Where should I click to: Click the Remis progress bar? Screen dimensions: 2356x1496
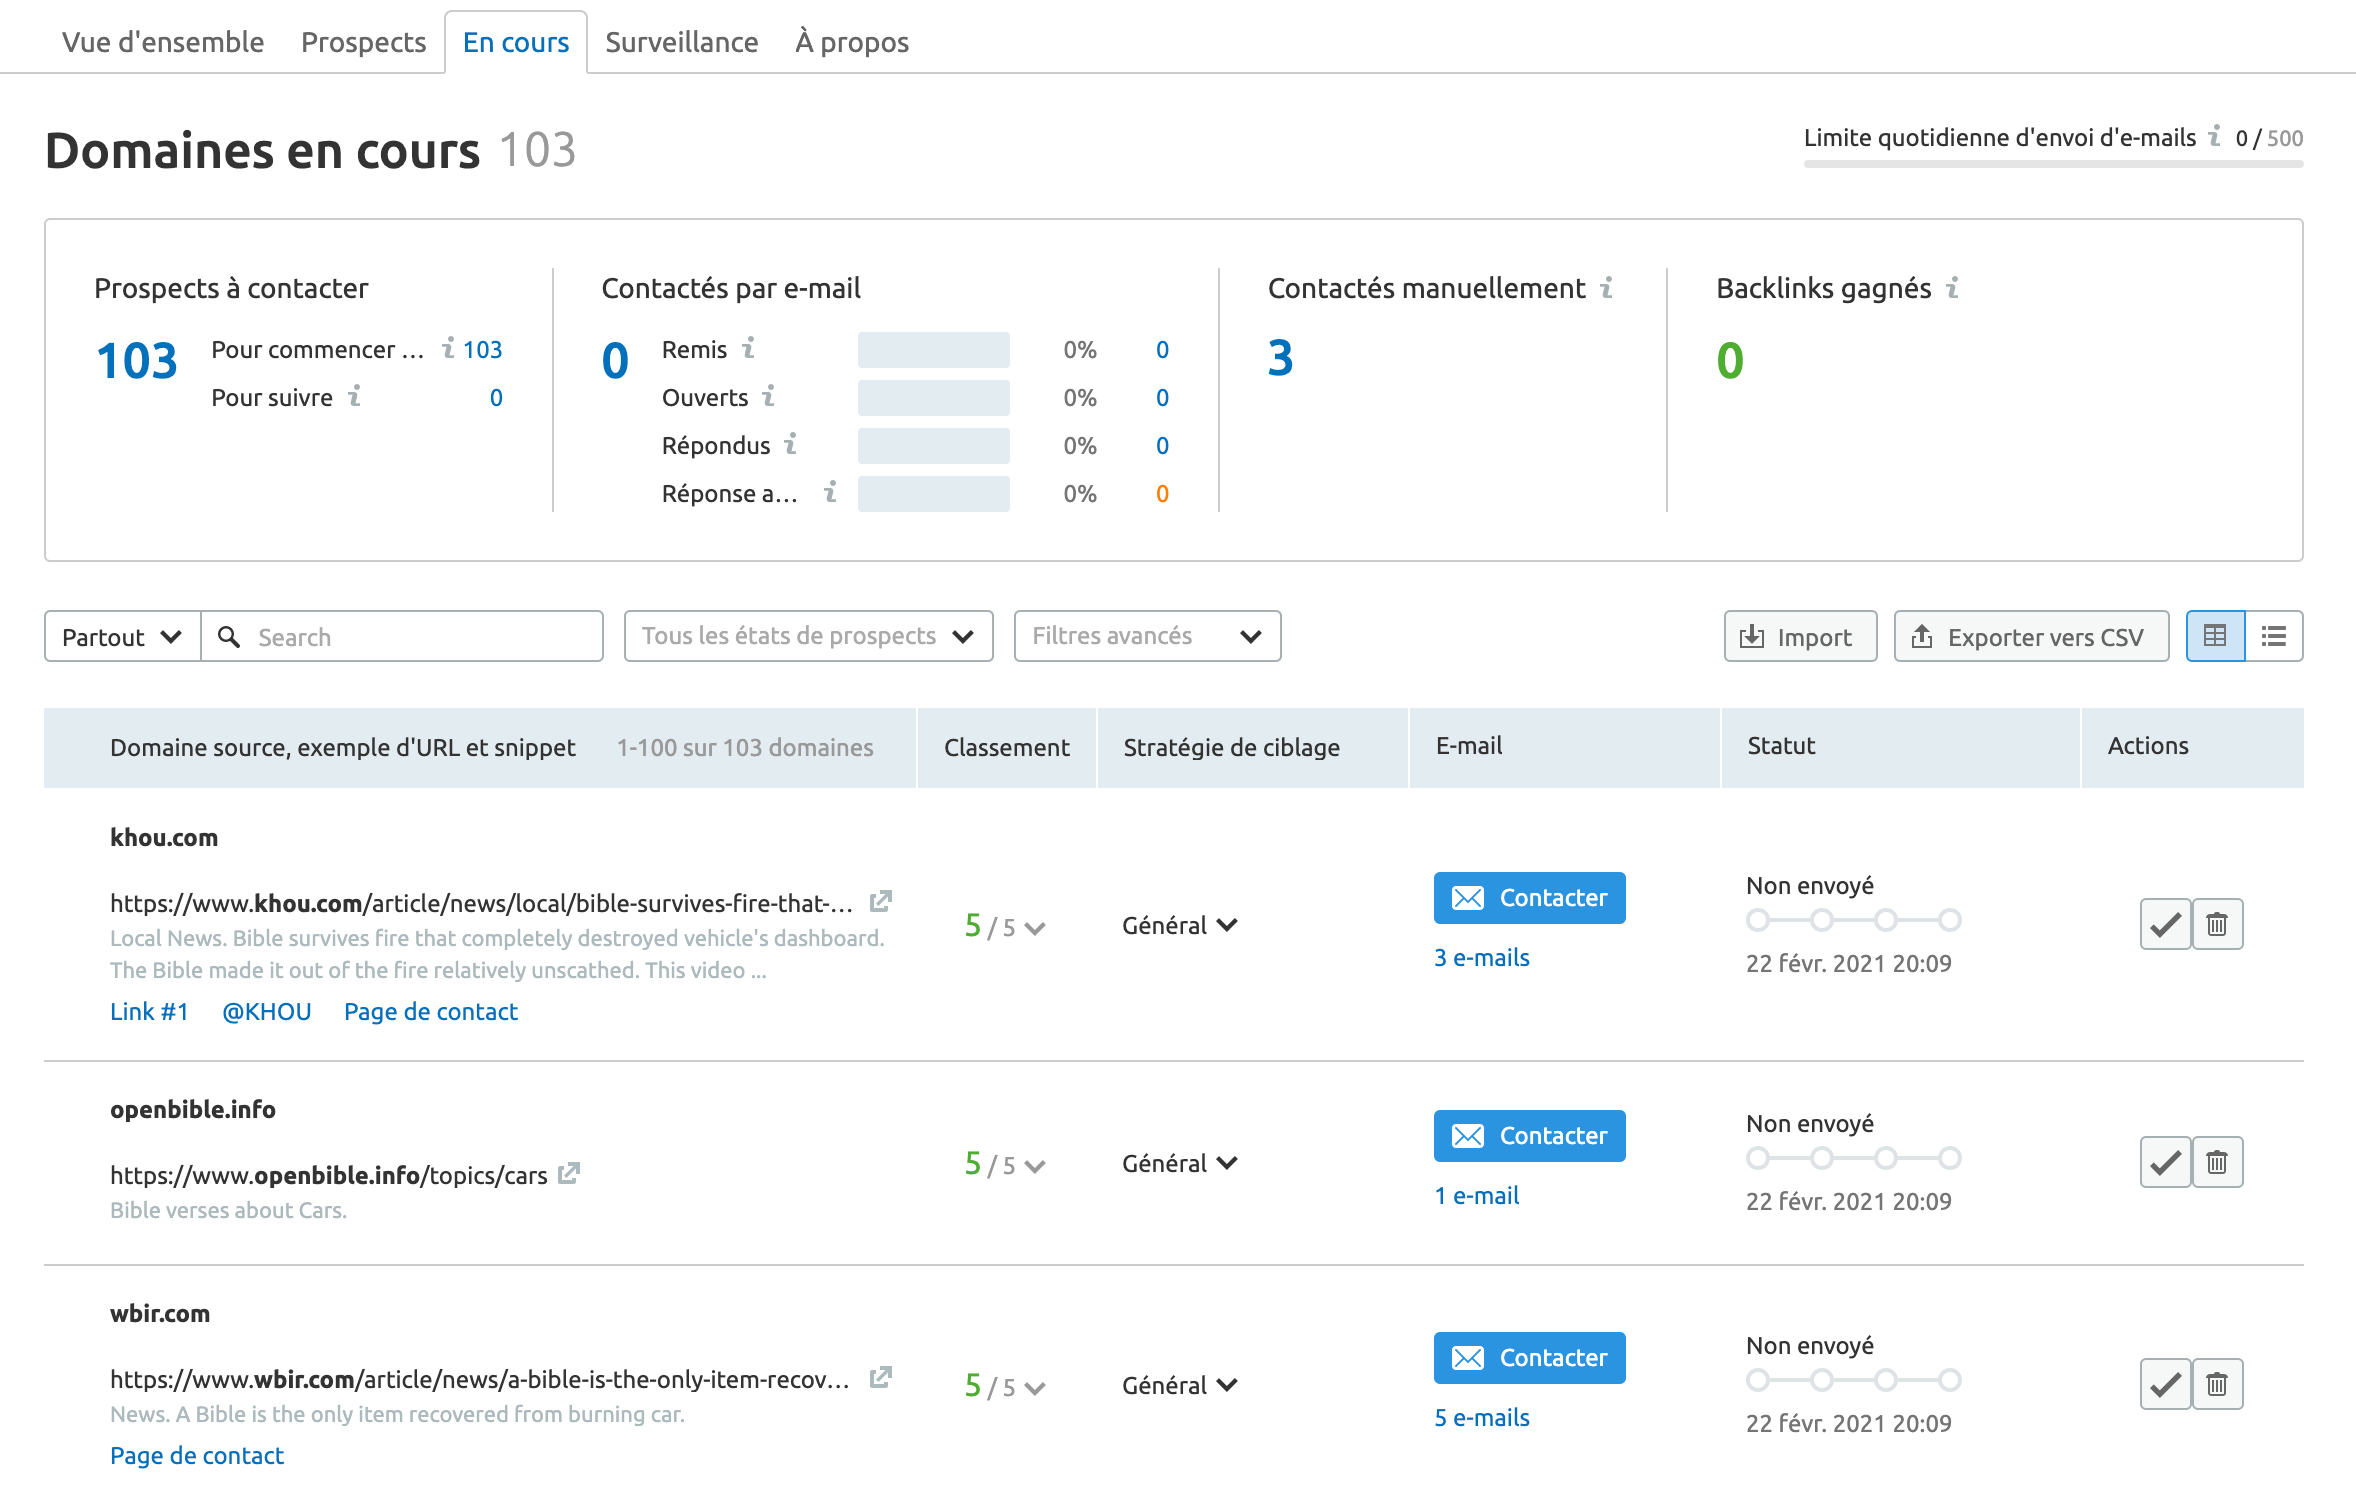tap(933, 350)
